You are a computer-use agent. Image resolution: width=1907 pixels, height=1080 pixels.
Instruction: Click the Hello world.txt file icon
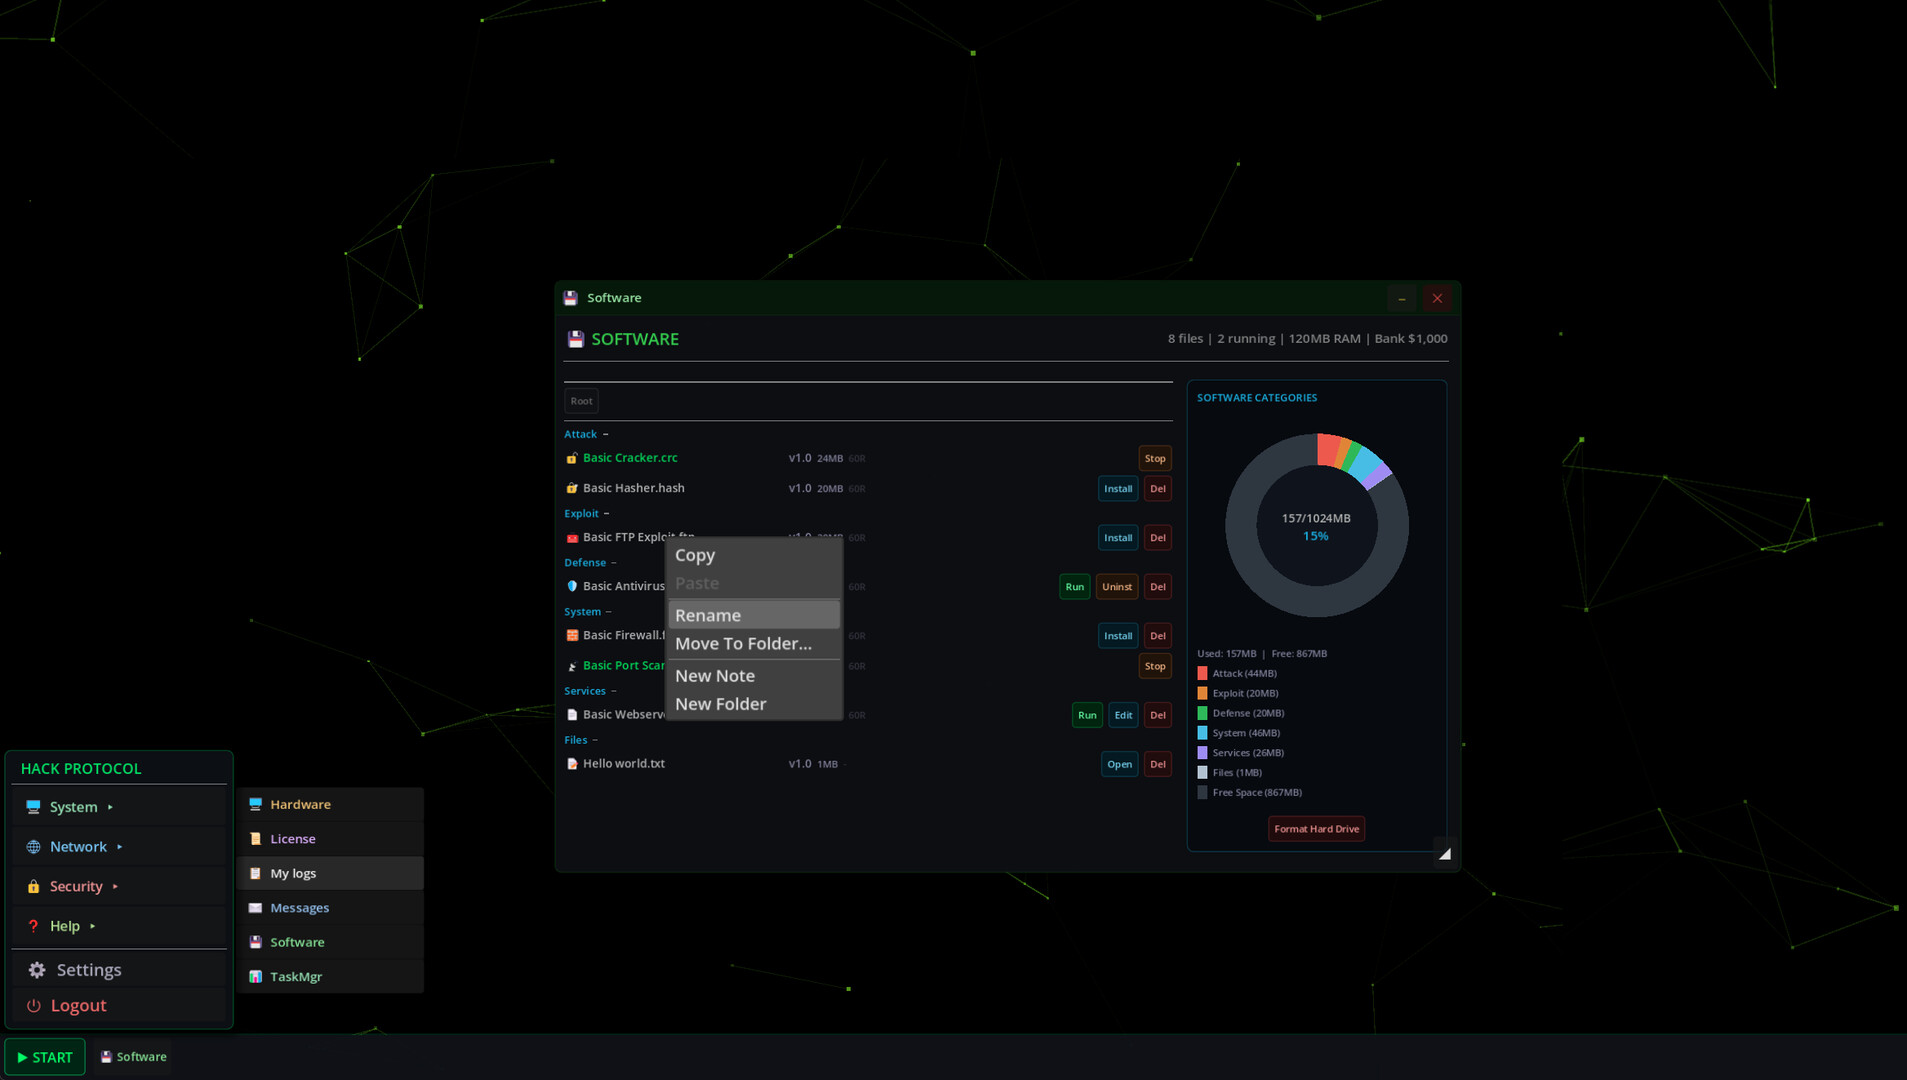(572, 764)
